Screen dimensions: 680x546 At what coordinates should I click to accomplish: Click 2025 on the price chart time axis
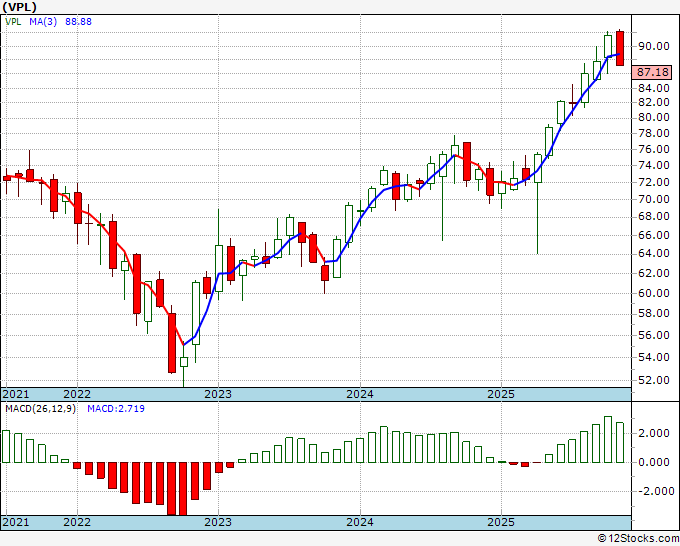(501, 394)
